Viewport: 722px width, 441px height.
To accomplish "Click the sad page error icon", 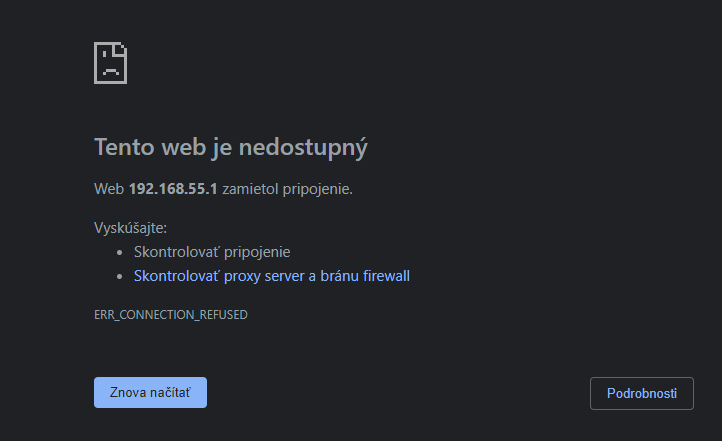I will pyautogui.click(x=110, y=63).
